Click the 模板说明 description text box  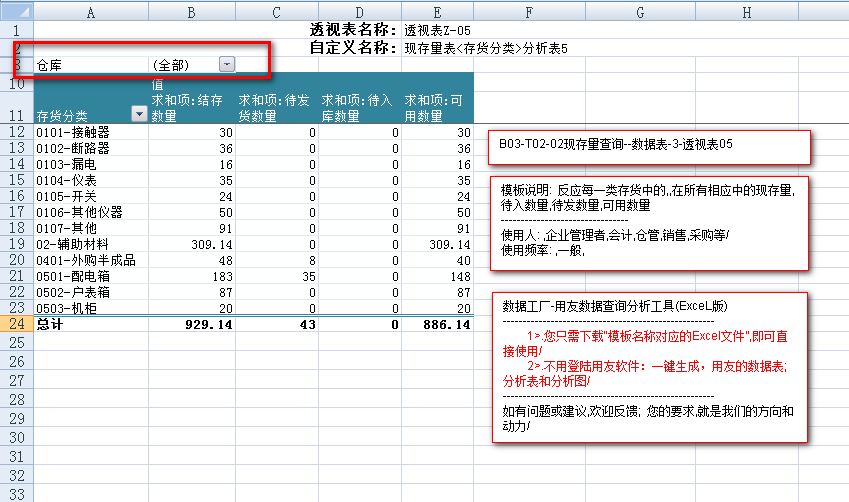click(x=648, y=222)
